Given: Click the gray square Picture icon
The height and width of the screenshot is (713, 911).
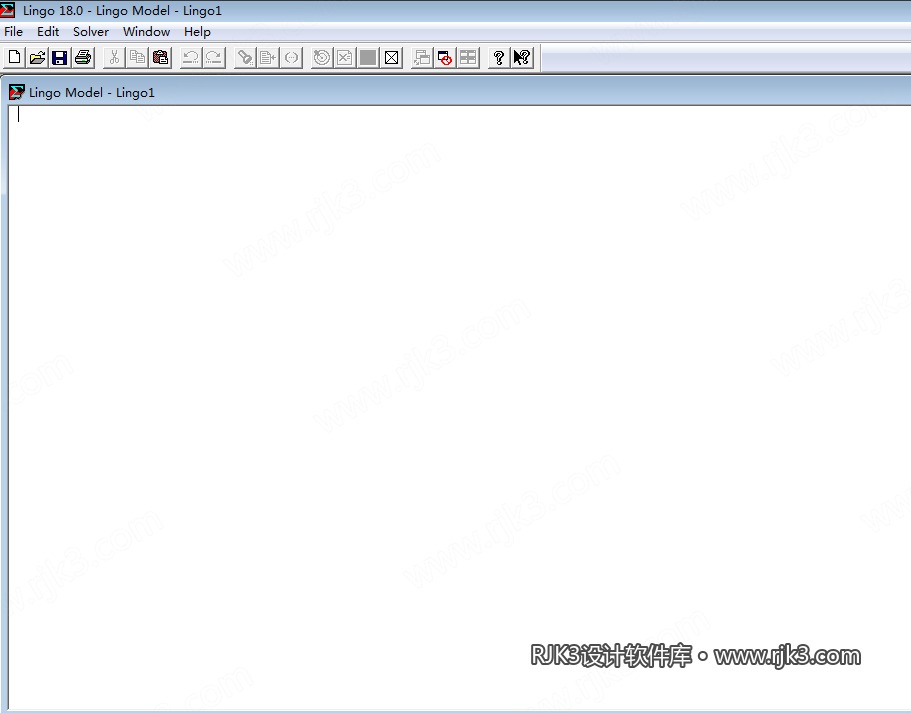Looking at the screenshot, I should click(368, 58).
